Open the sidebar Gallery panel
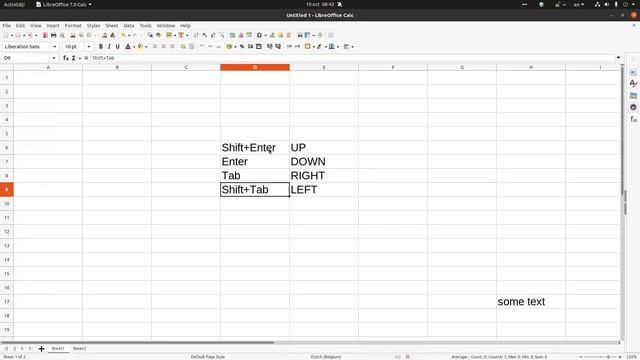This screenshot has height=360, width=640. (633, 96)
